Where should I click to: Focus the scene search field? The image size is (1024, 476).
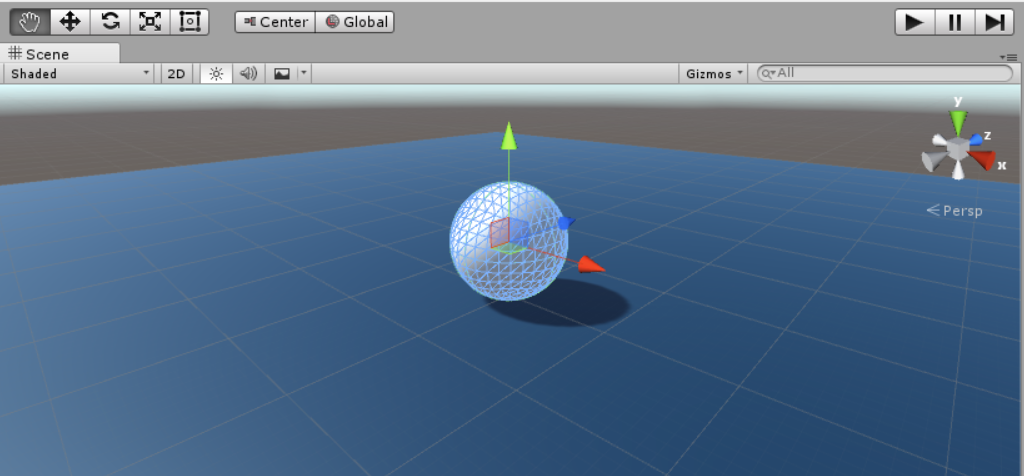pos(885,73)
